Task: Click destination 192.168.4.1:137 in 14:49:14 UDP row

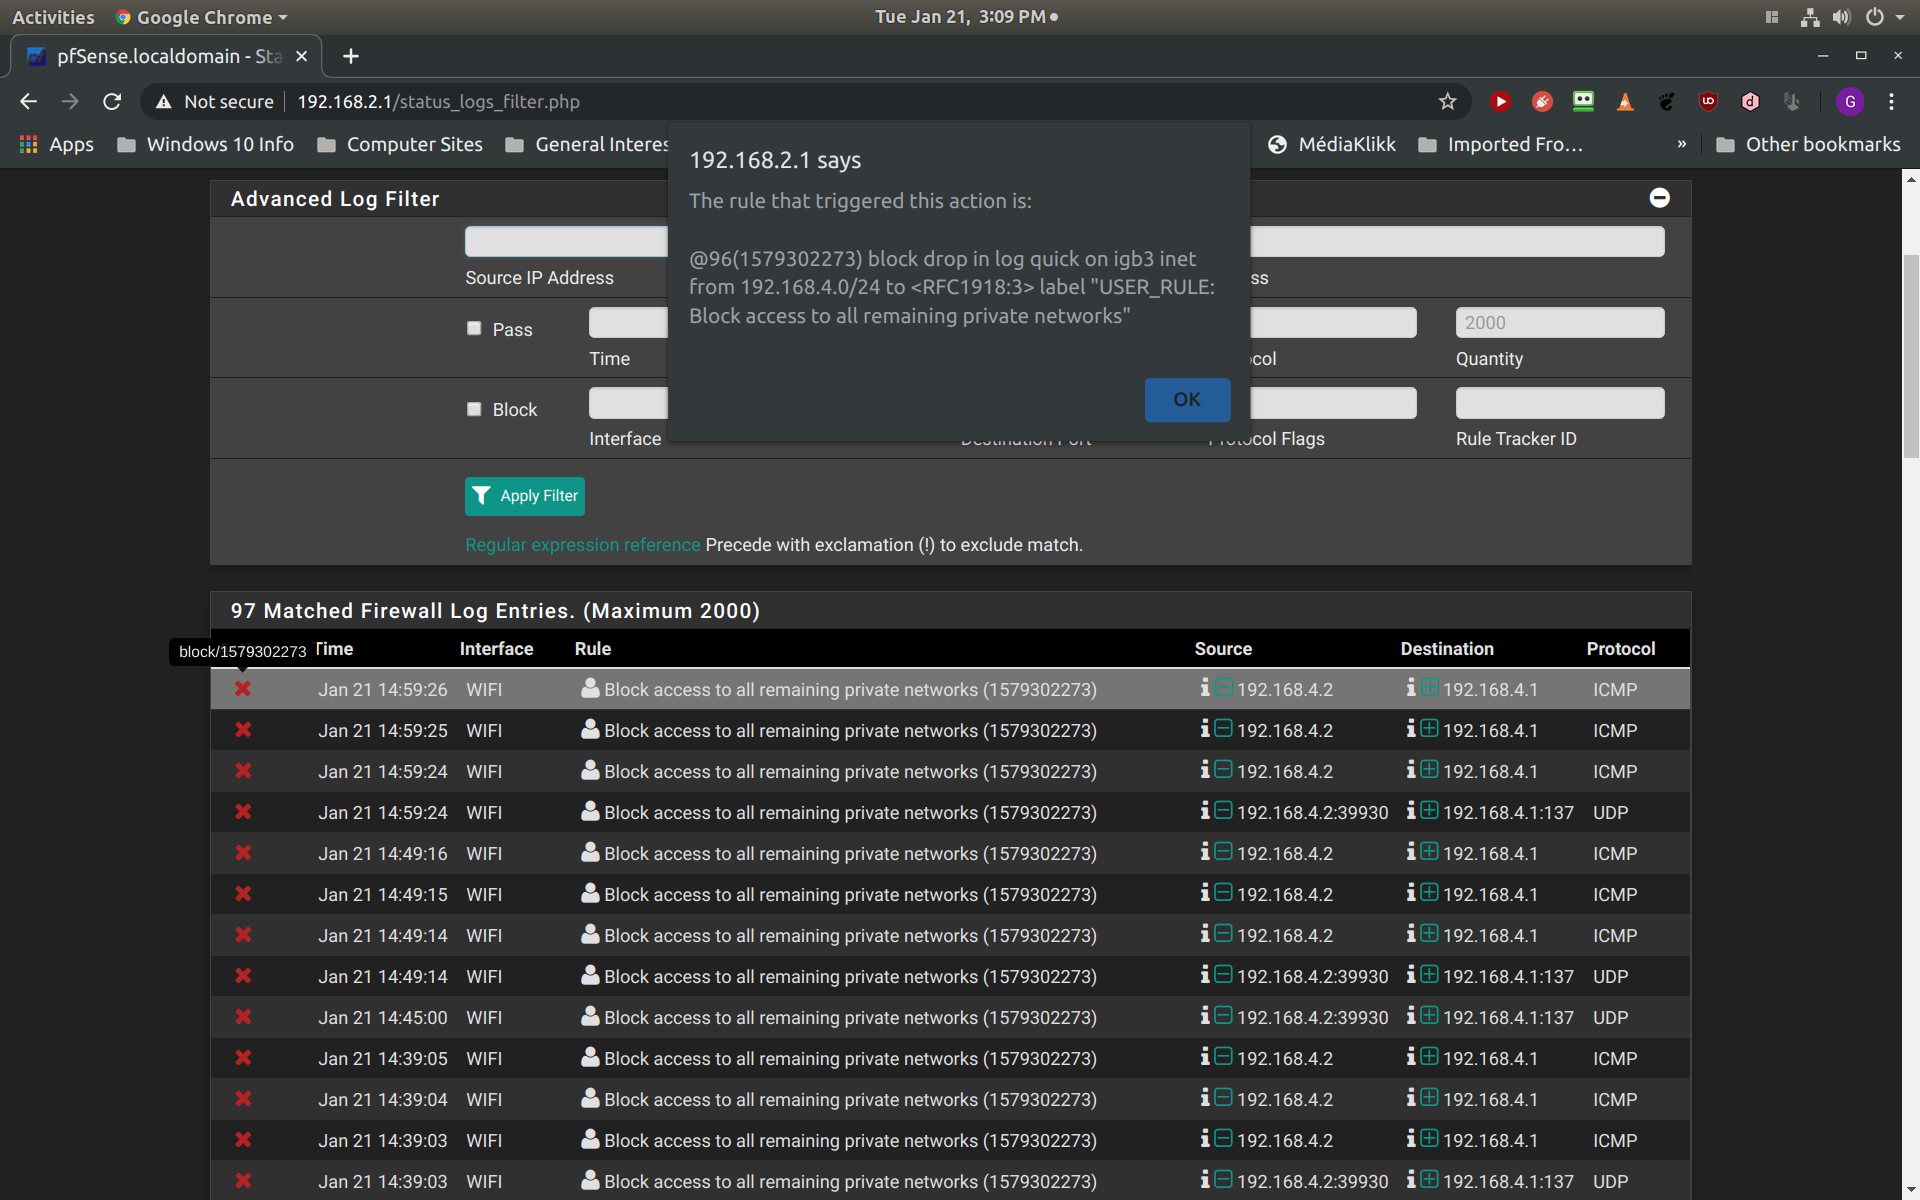Action: pyautogui.click(x=1508, y=977)
